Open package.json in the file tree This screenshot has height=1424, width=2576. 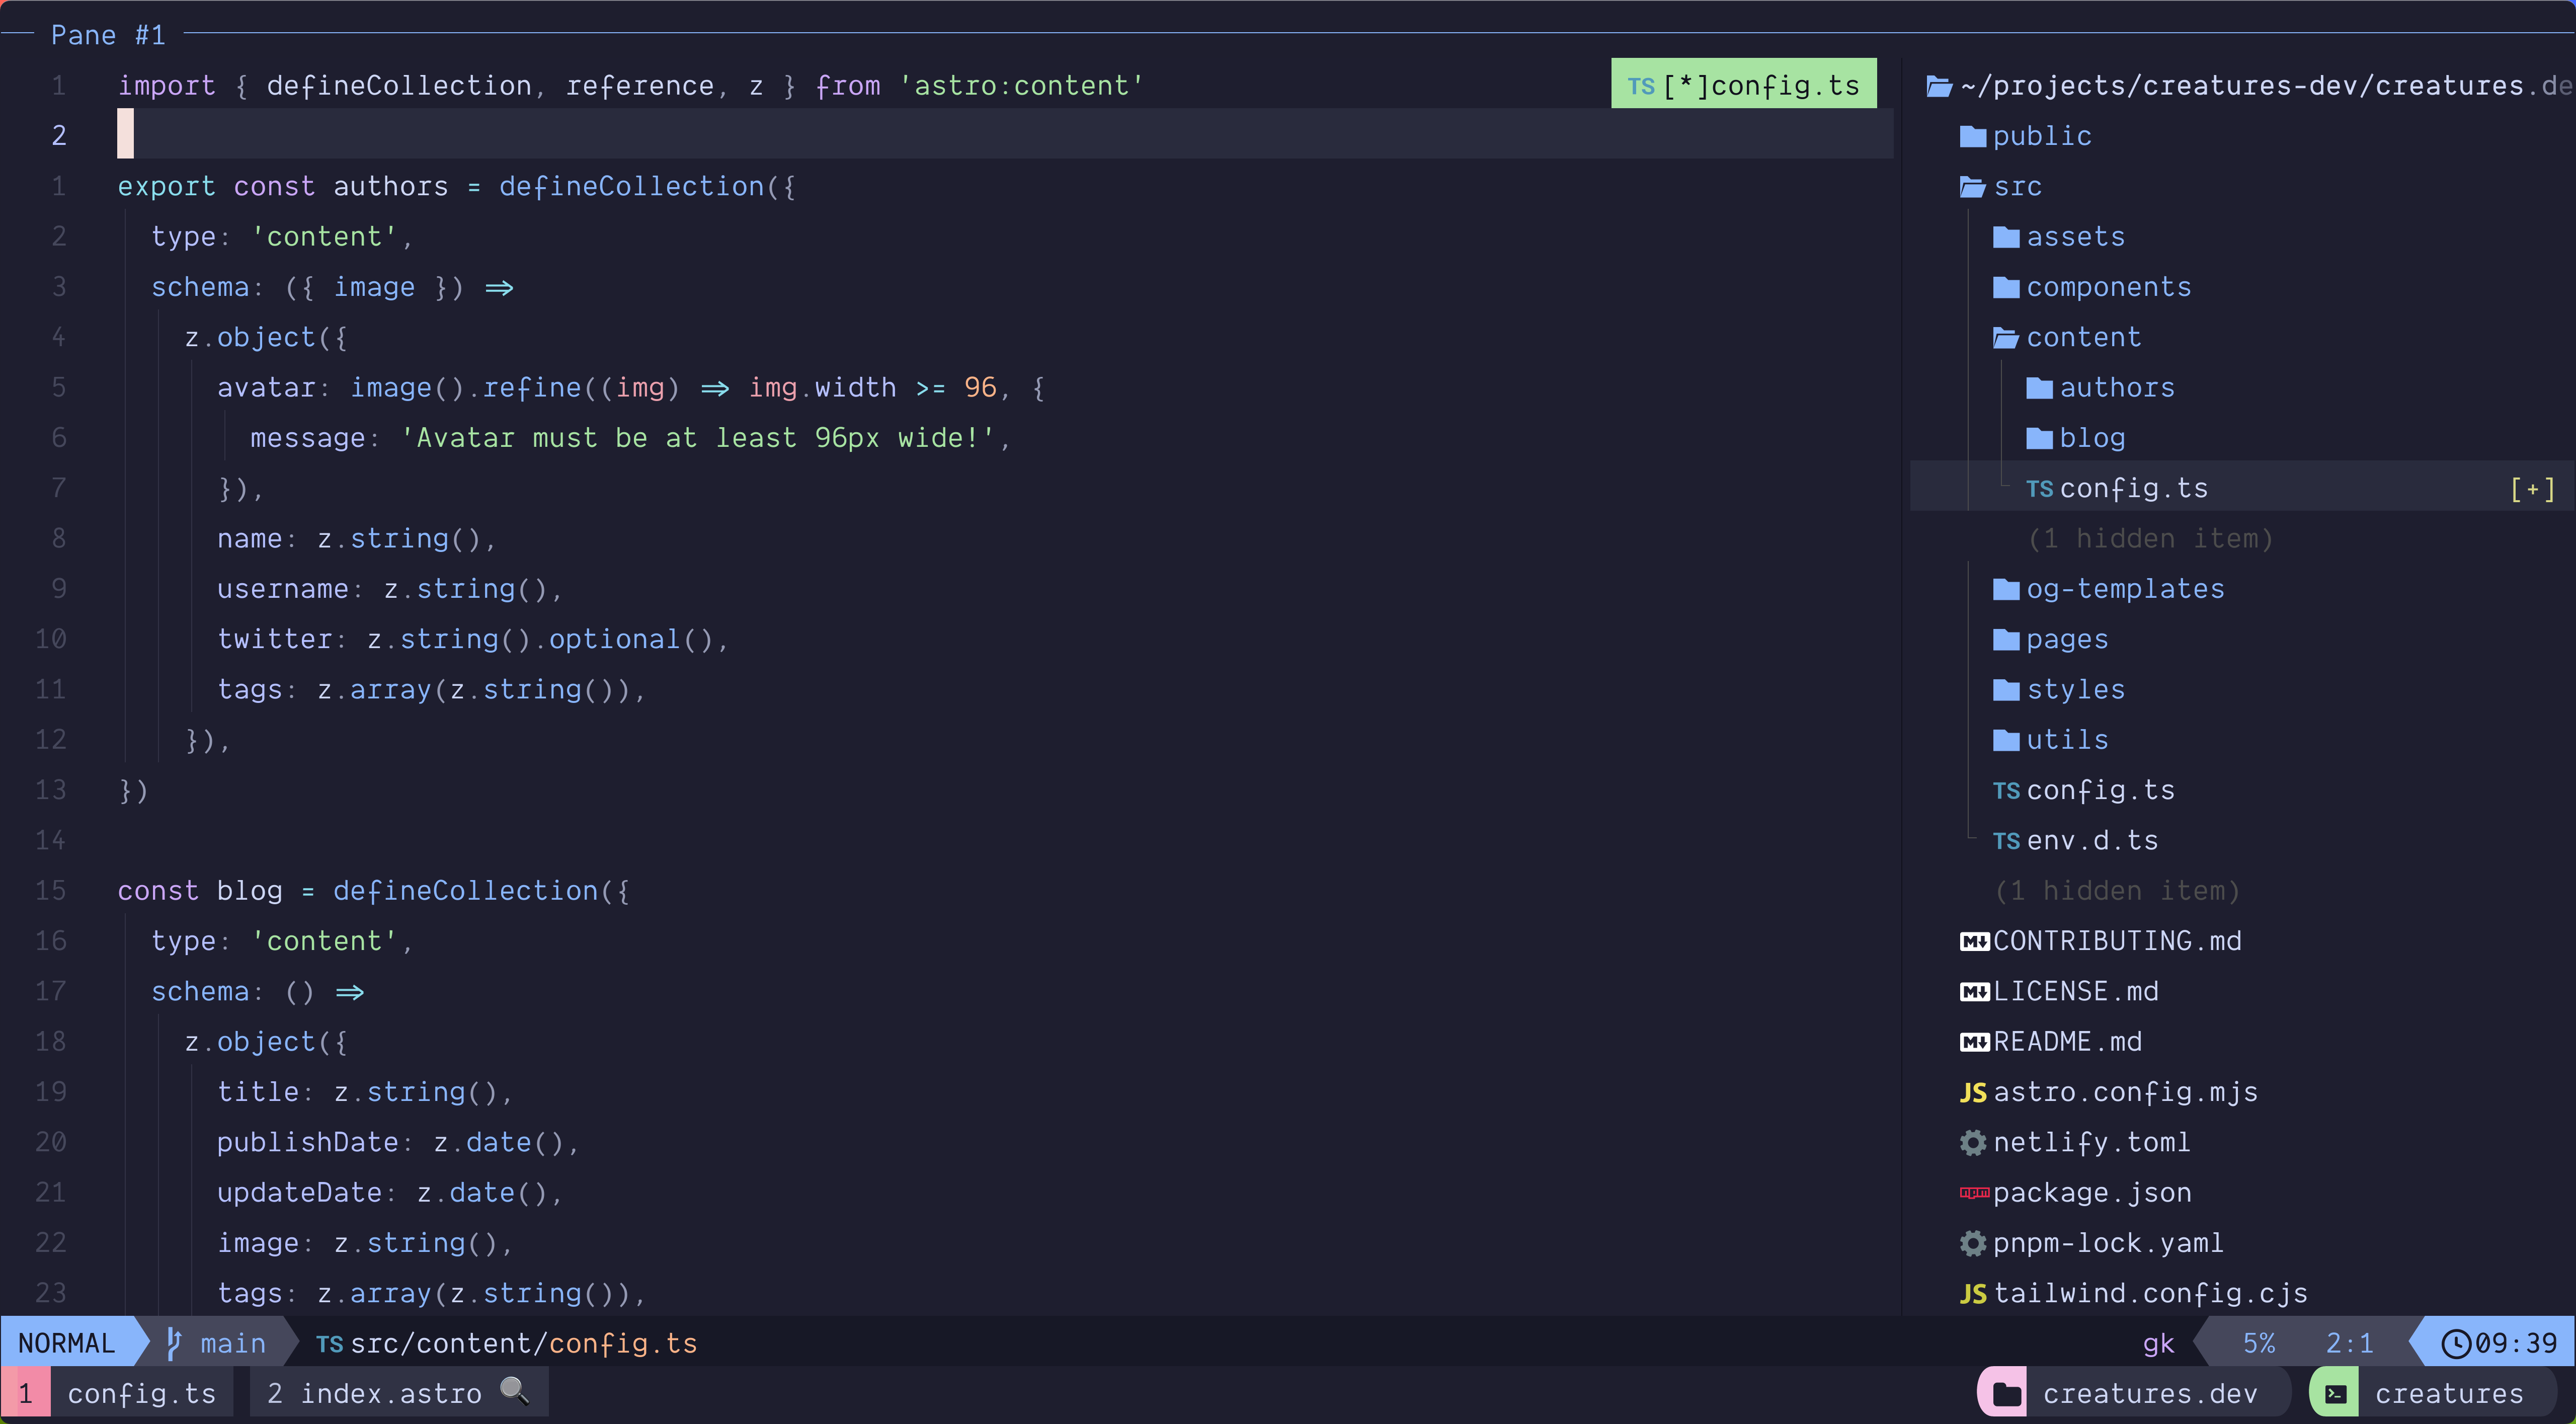point(2092,1193)
